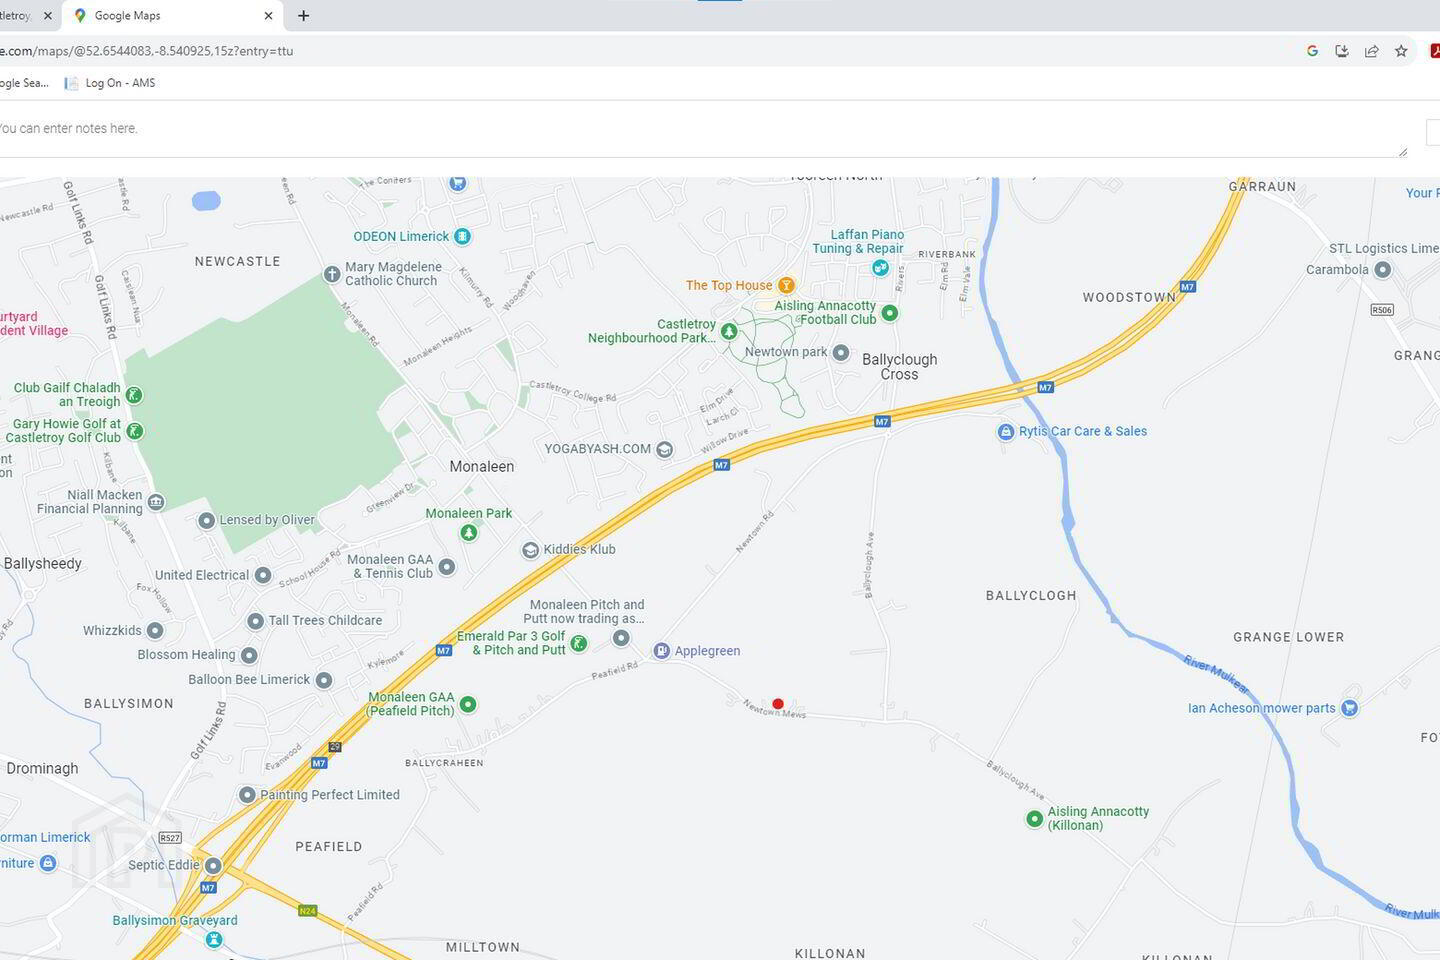Screen dimensions: 1440x960
Task: Select the Gary Howie Golf pin
Action: pos(135,431)
